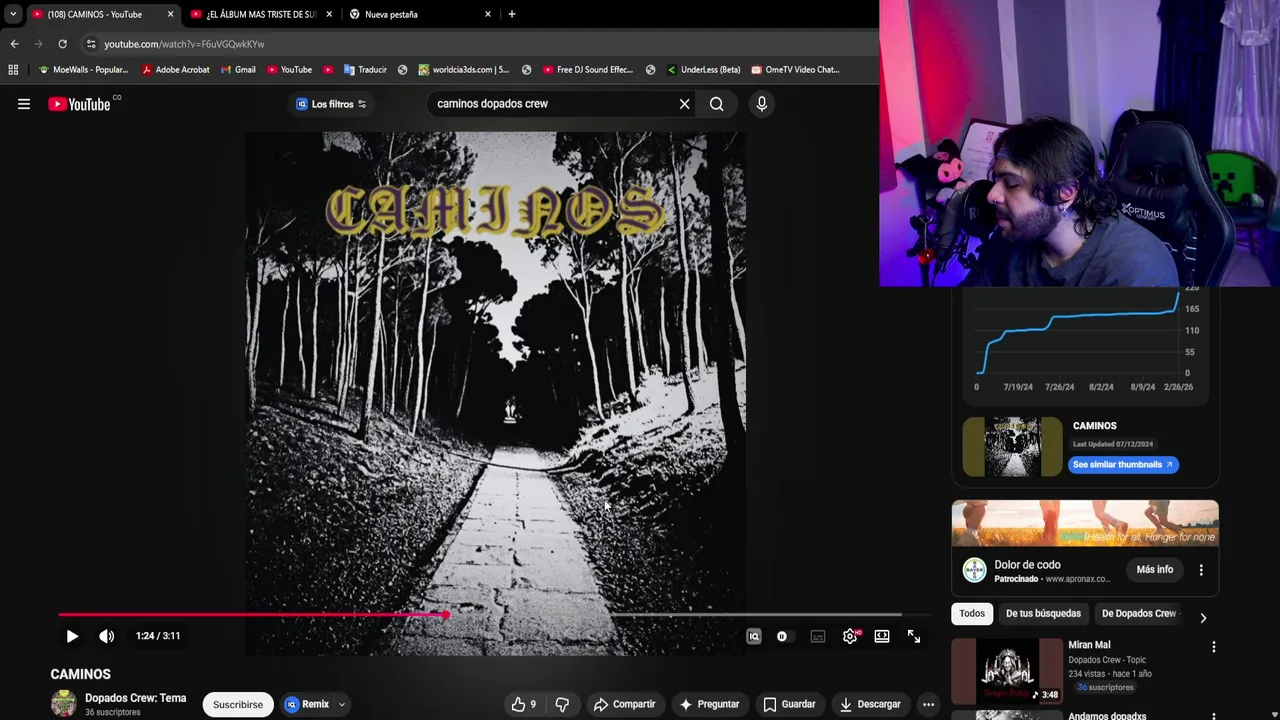Open a new browser tab

point(512,14)
